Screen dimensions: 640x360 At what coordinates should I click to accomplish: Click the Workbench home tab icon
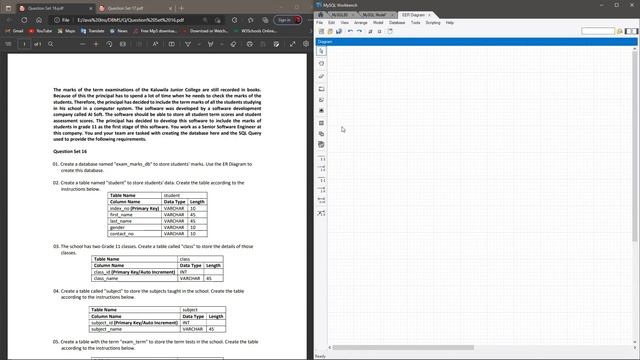[321, 15]
